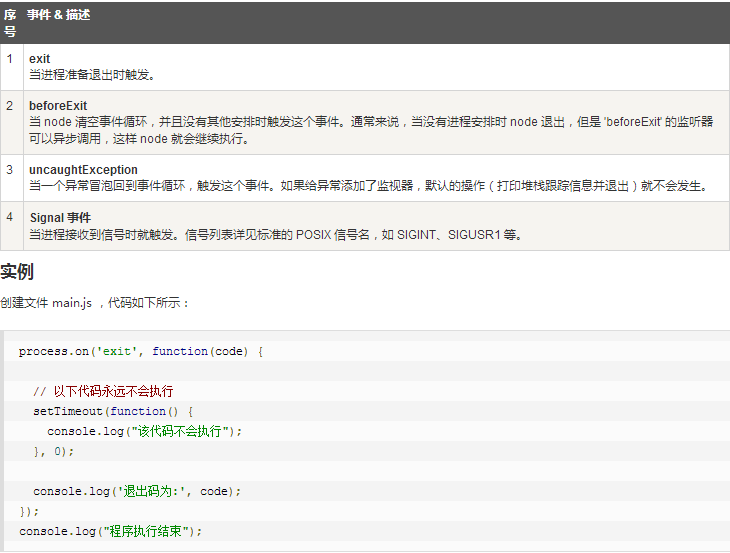Click the 'beforeExit' event name

(58, 106)
